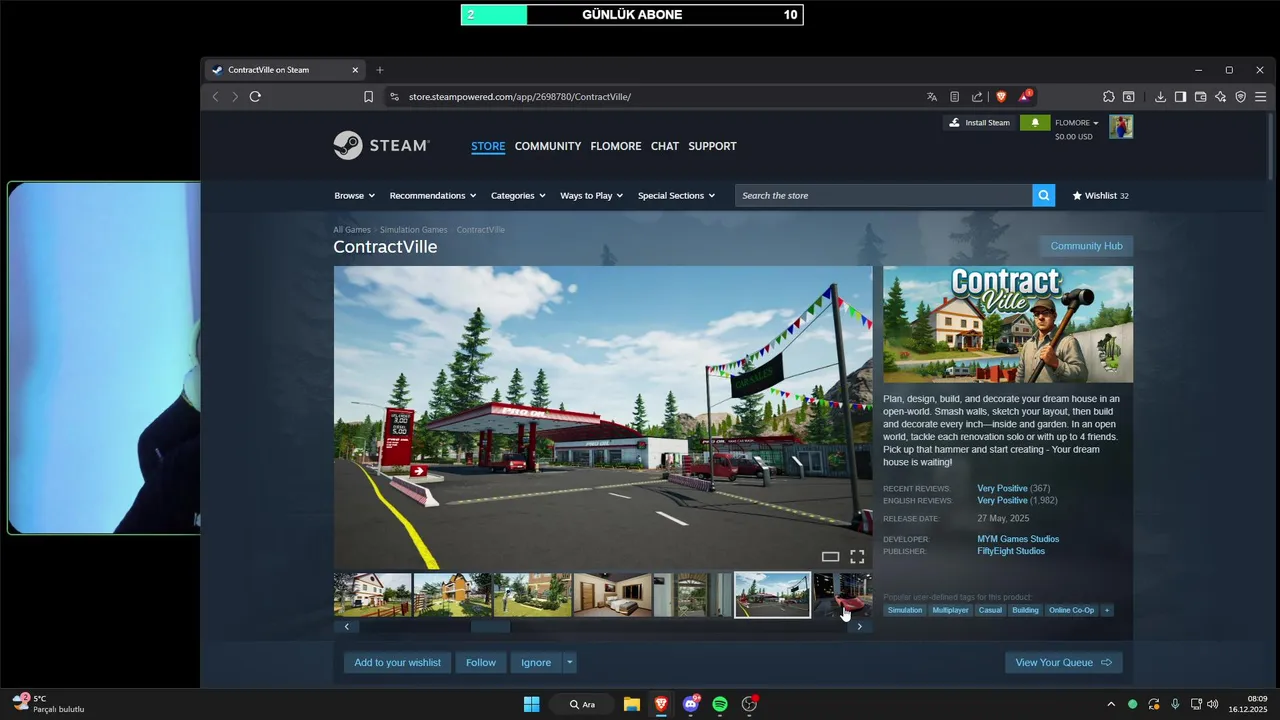The height and width of the screenshot is (720, 1280).
Task: Enter fullscreen for the screenshot viewer
Action: pyautogui.click(x=857, y=557)
